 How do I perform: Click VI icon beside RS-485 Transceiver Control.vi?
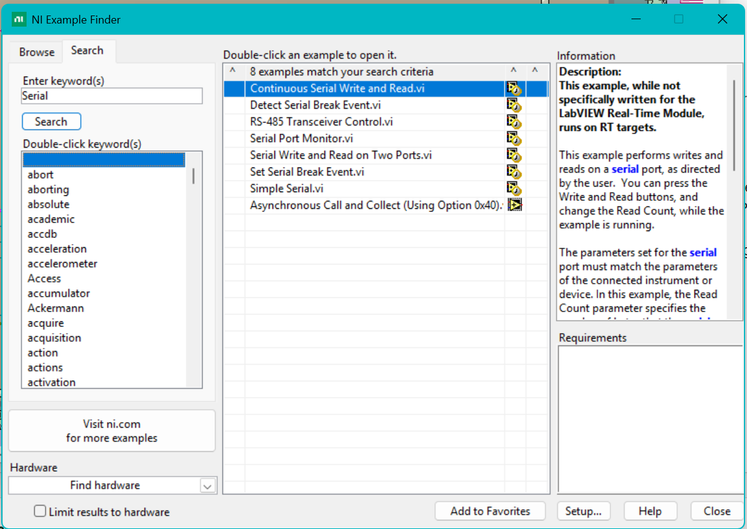point(514,122)
